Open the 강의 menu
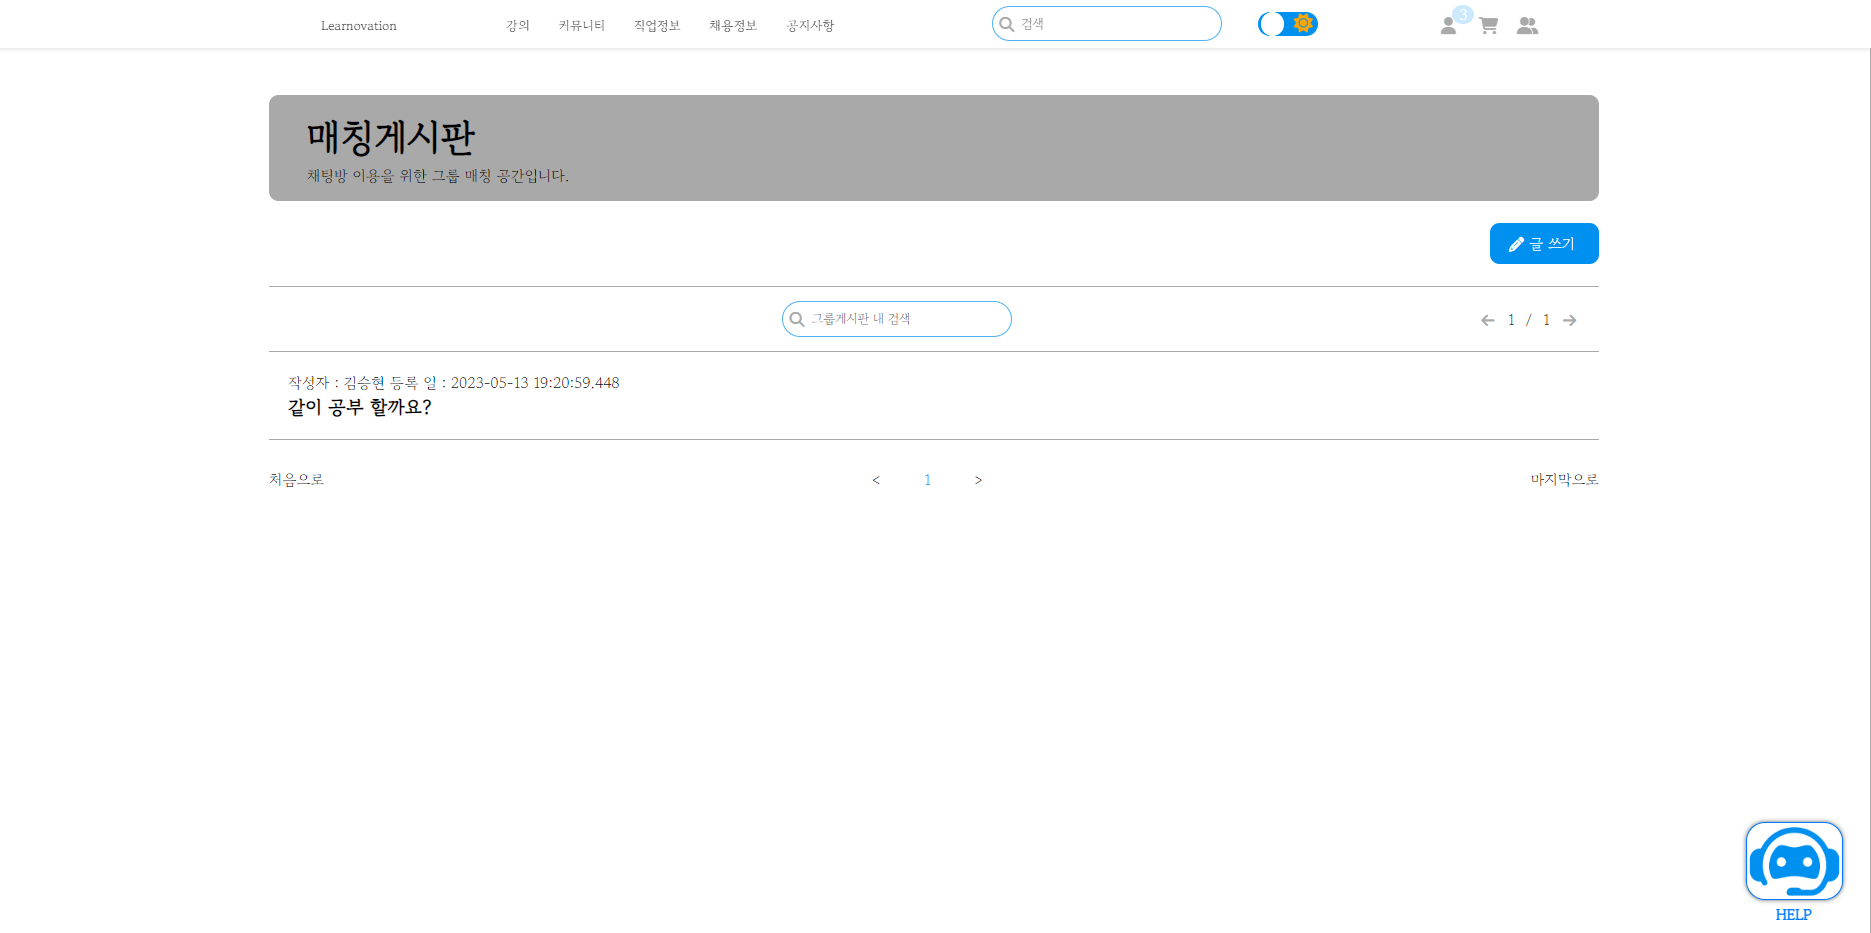This screenshot has height=933, width=1871. coord(518,25)
